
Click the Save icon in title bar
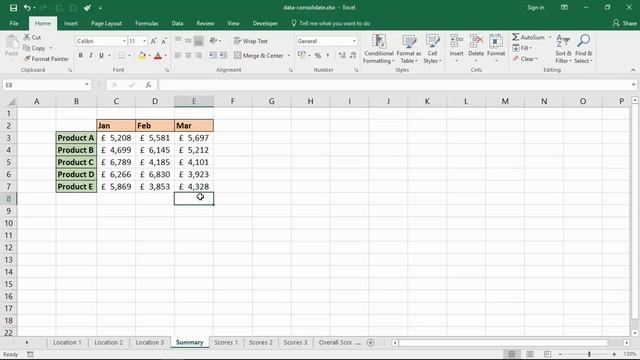(13, 7)
